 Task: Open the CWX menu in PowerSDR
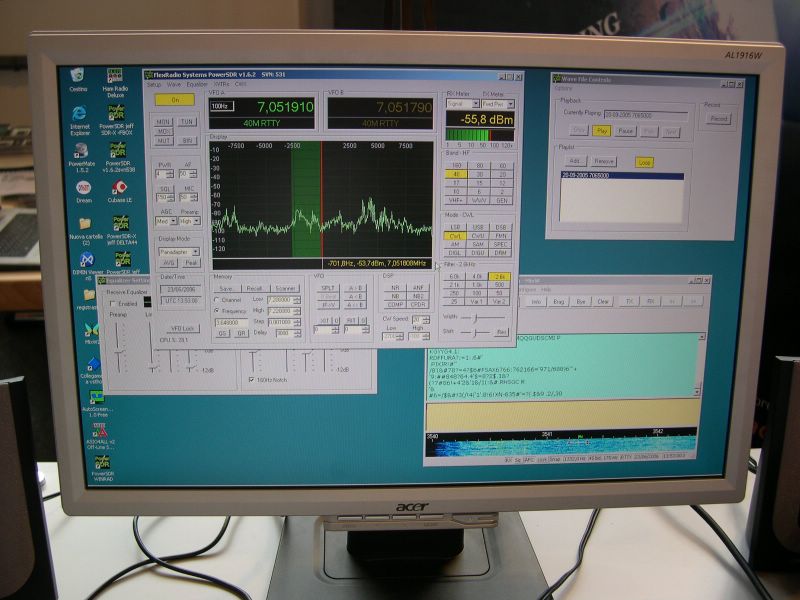pos(240,84)
